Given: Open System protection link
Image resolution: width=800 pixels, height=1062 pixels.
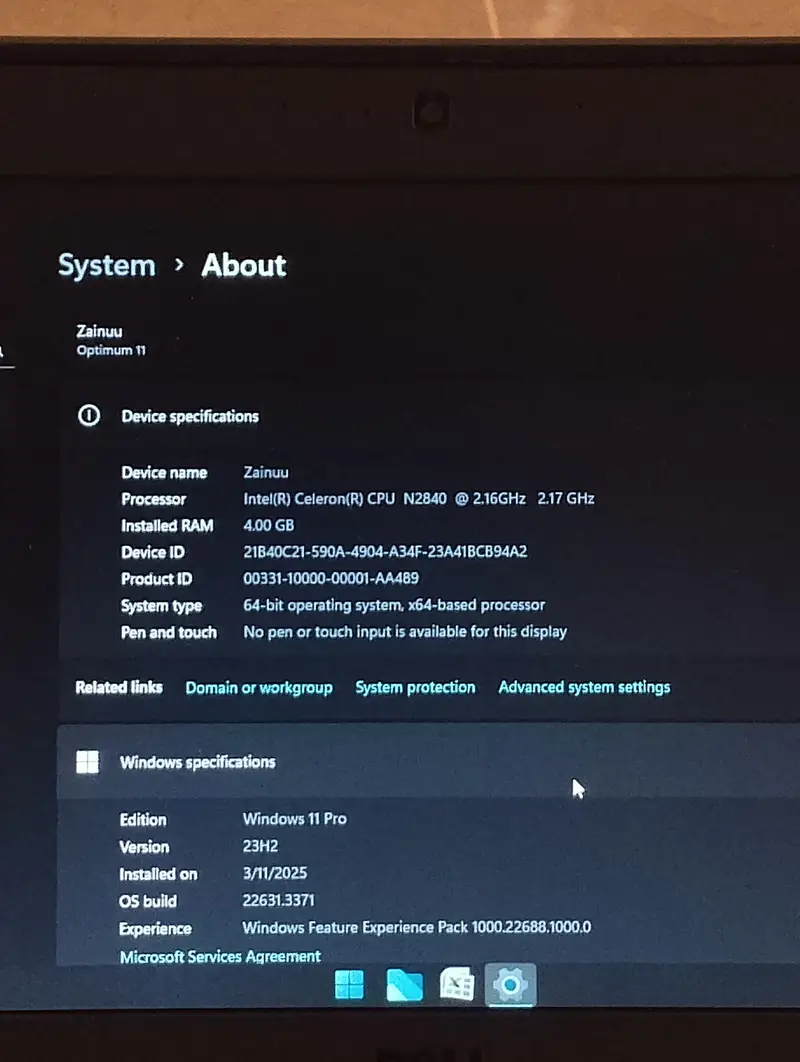Looking at the screenshot, I should (x=415, y=687).
